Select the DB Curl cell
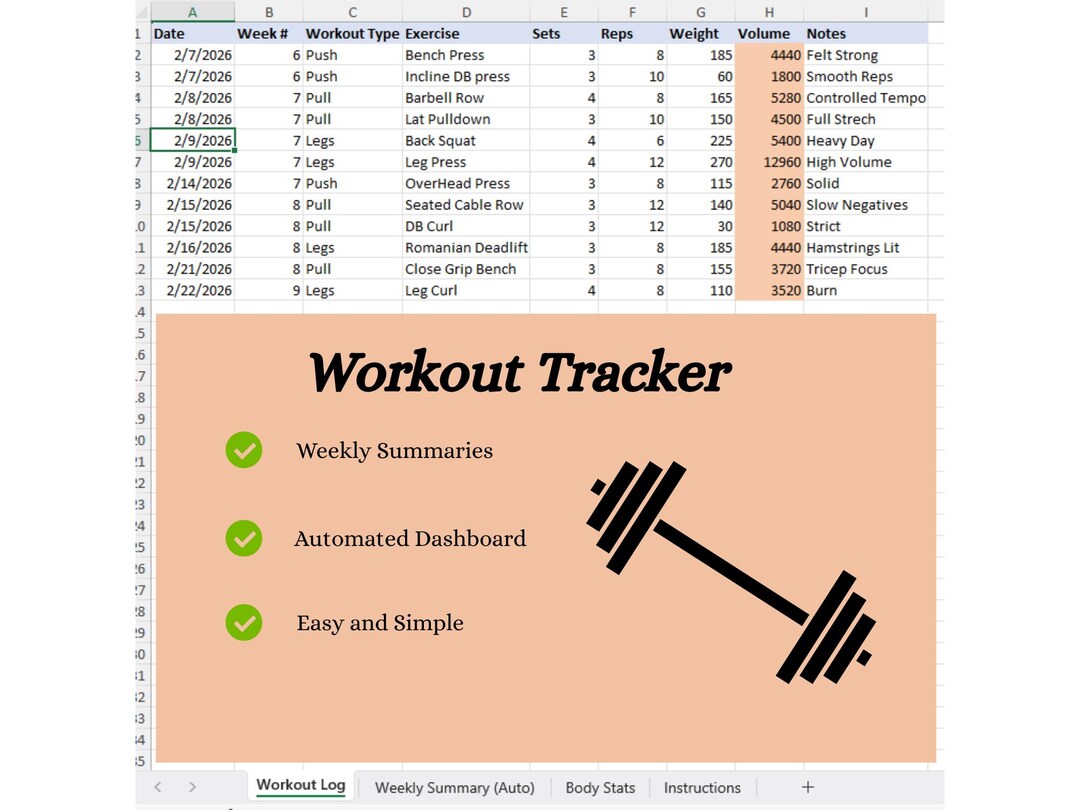Image resolution: width=1080 pixels, height=810 pixels. [466, 226]
